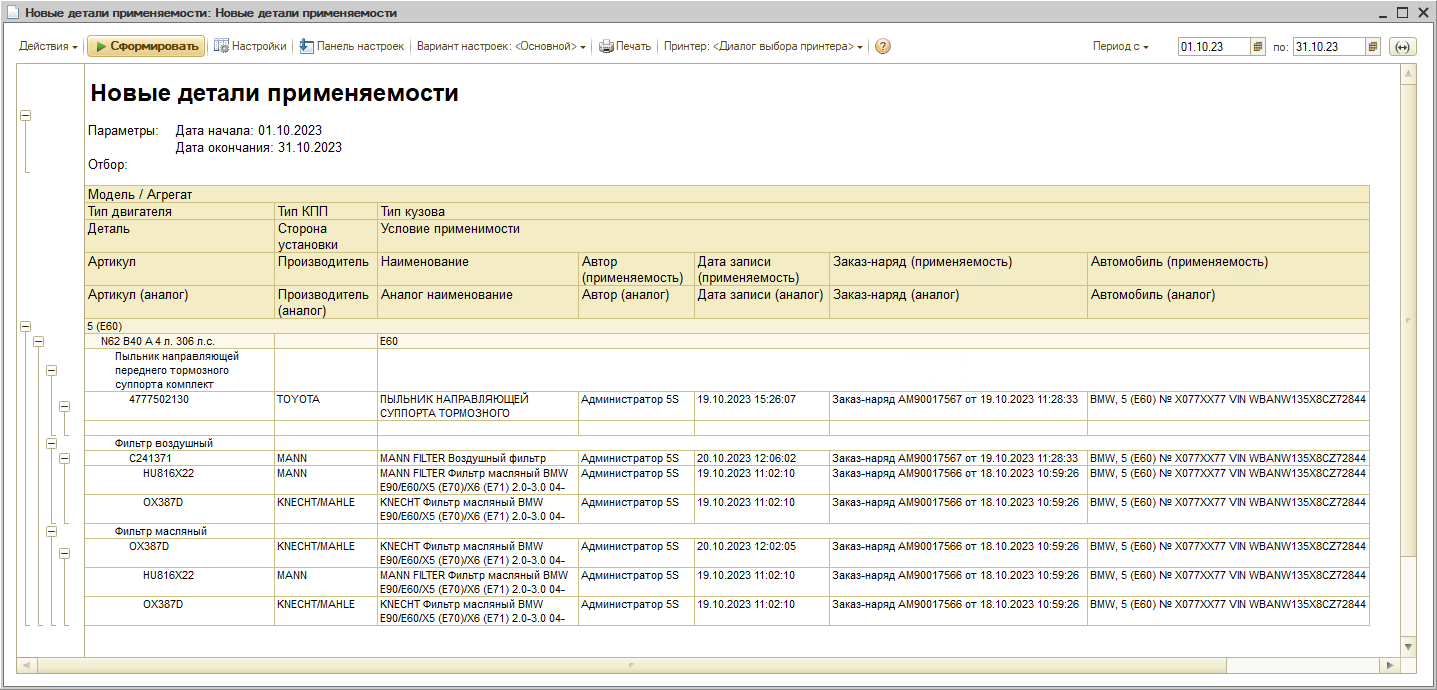Select the Заказ-наряд (применяемость) header cell

[x=958, y=269]
